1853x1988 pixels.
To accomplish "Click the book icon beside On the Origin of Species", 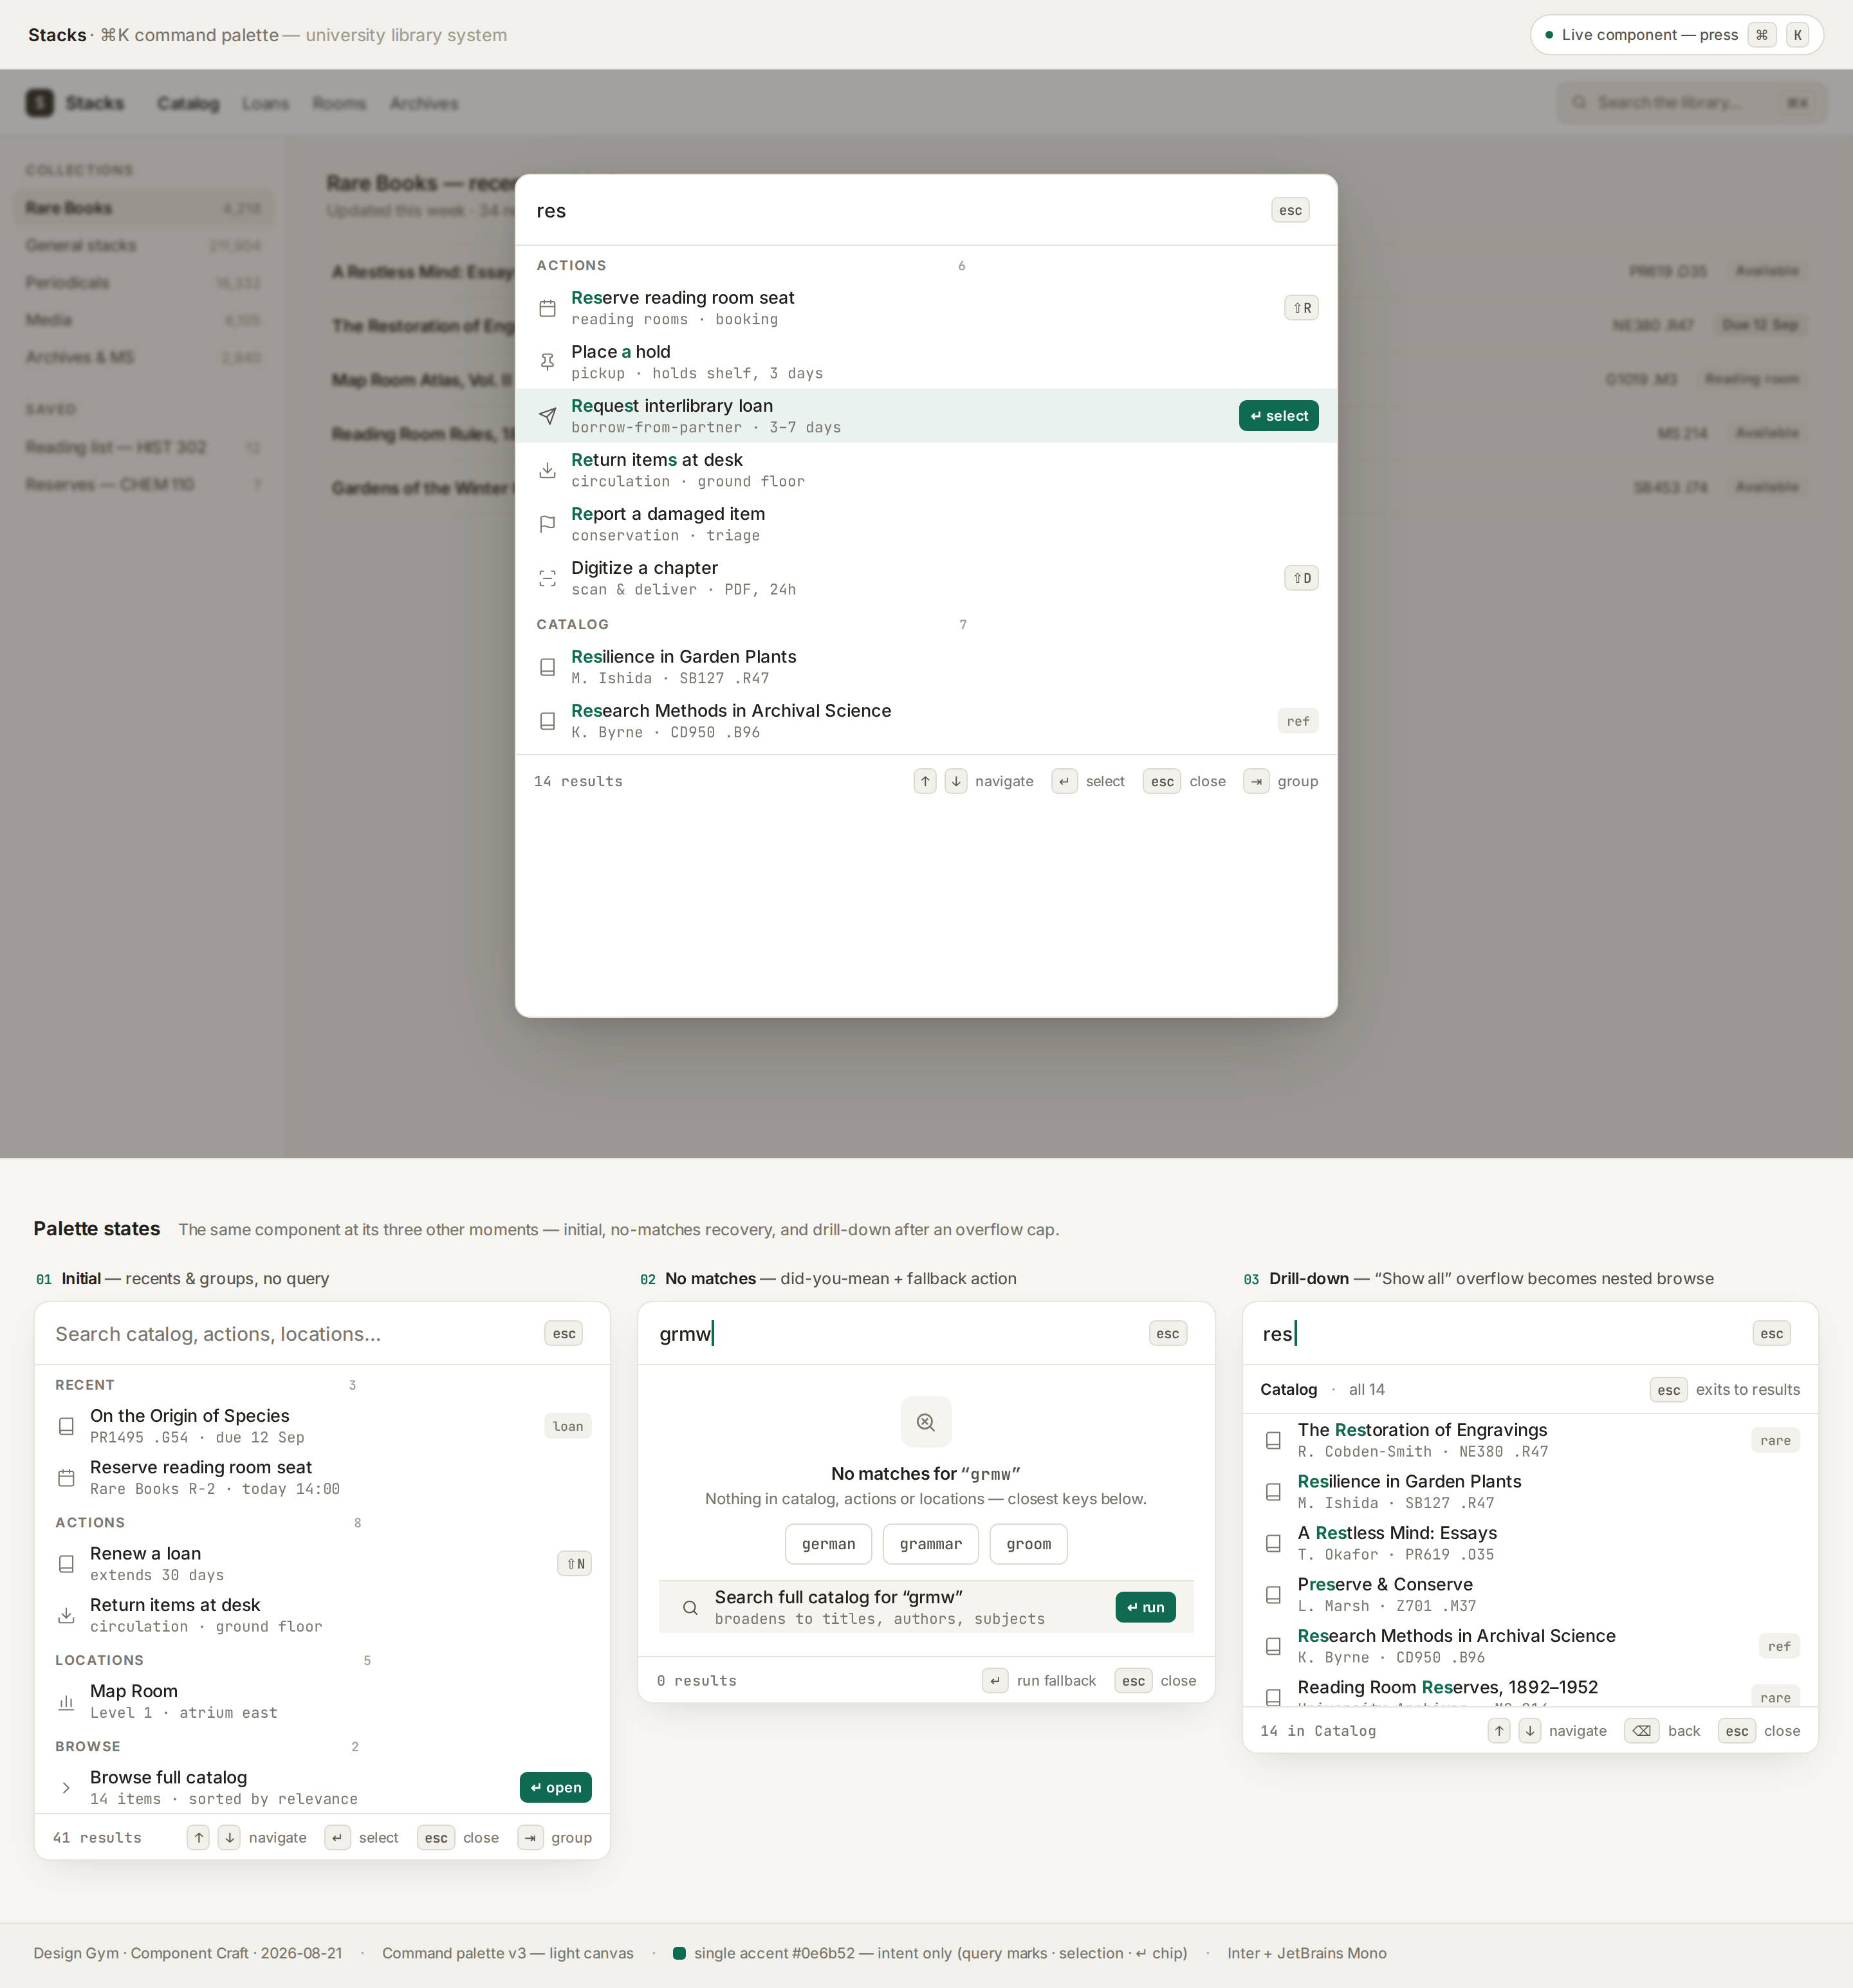I will coord(66,1426).
